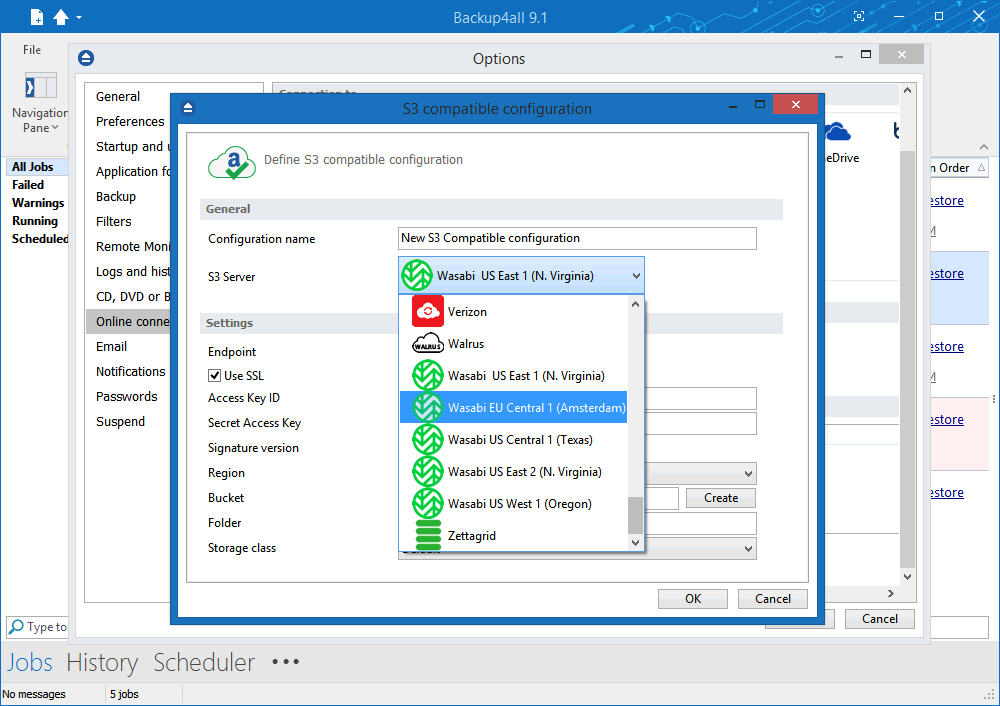Open Preferences options page
This screenshot has height=706, width=1000.
[130, 122]
